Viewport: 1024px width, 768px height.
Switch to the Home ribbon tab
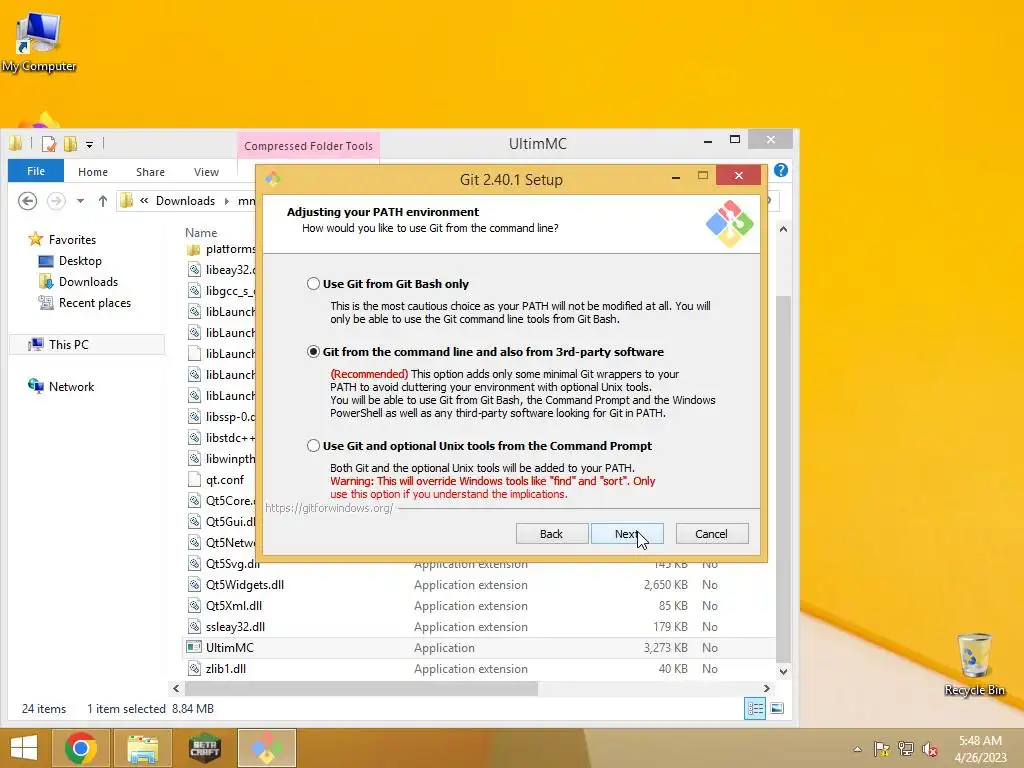tap(93, 172)
